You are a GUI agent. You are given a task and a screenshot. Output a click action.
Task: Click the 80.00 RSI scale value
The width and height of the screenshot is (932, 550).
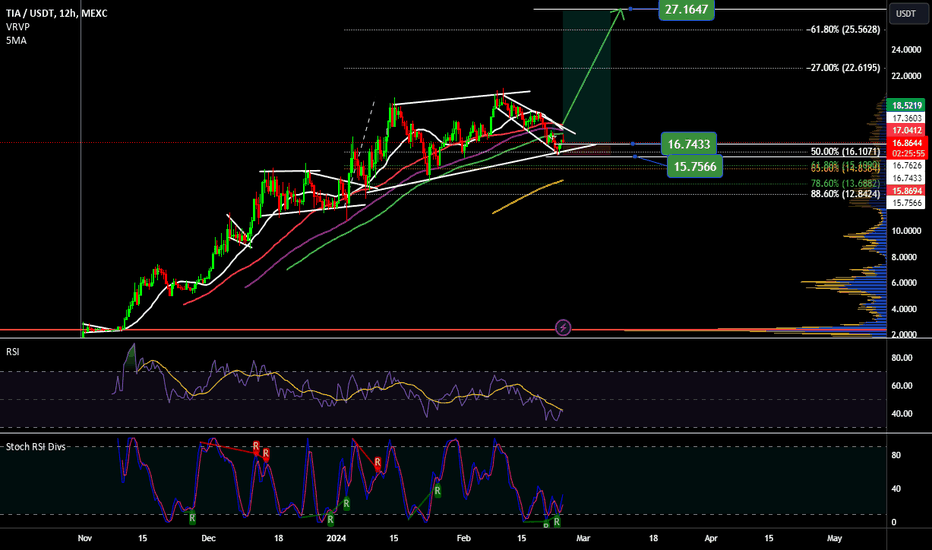[x=902, y=358]
